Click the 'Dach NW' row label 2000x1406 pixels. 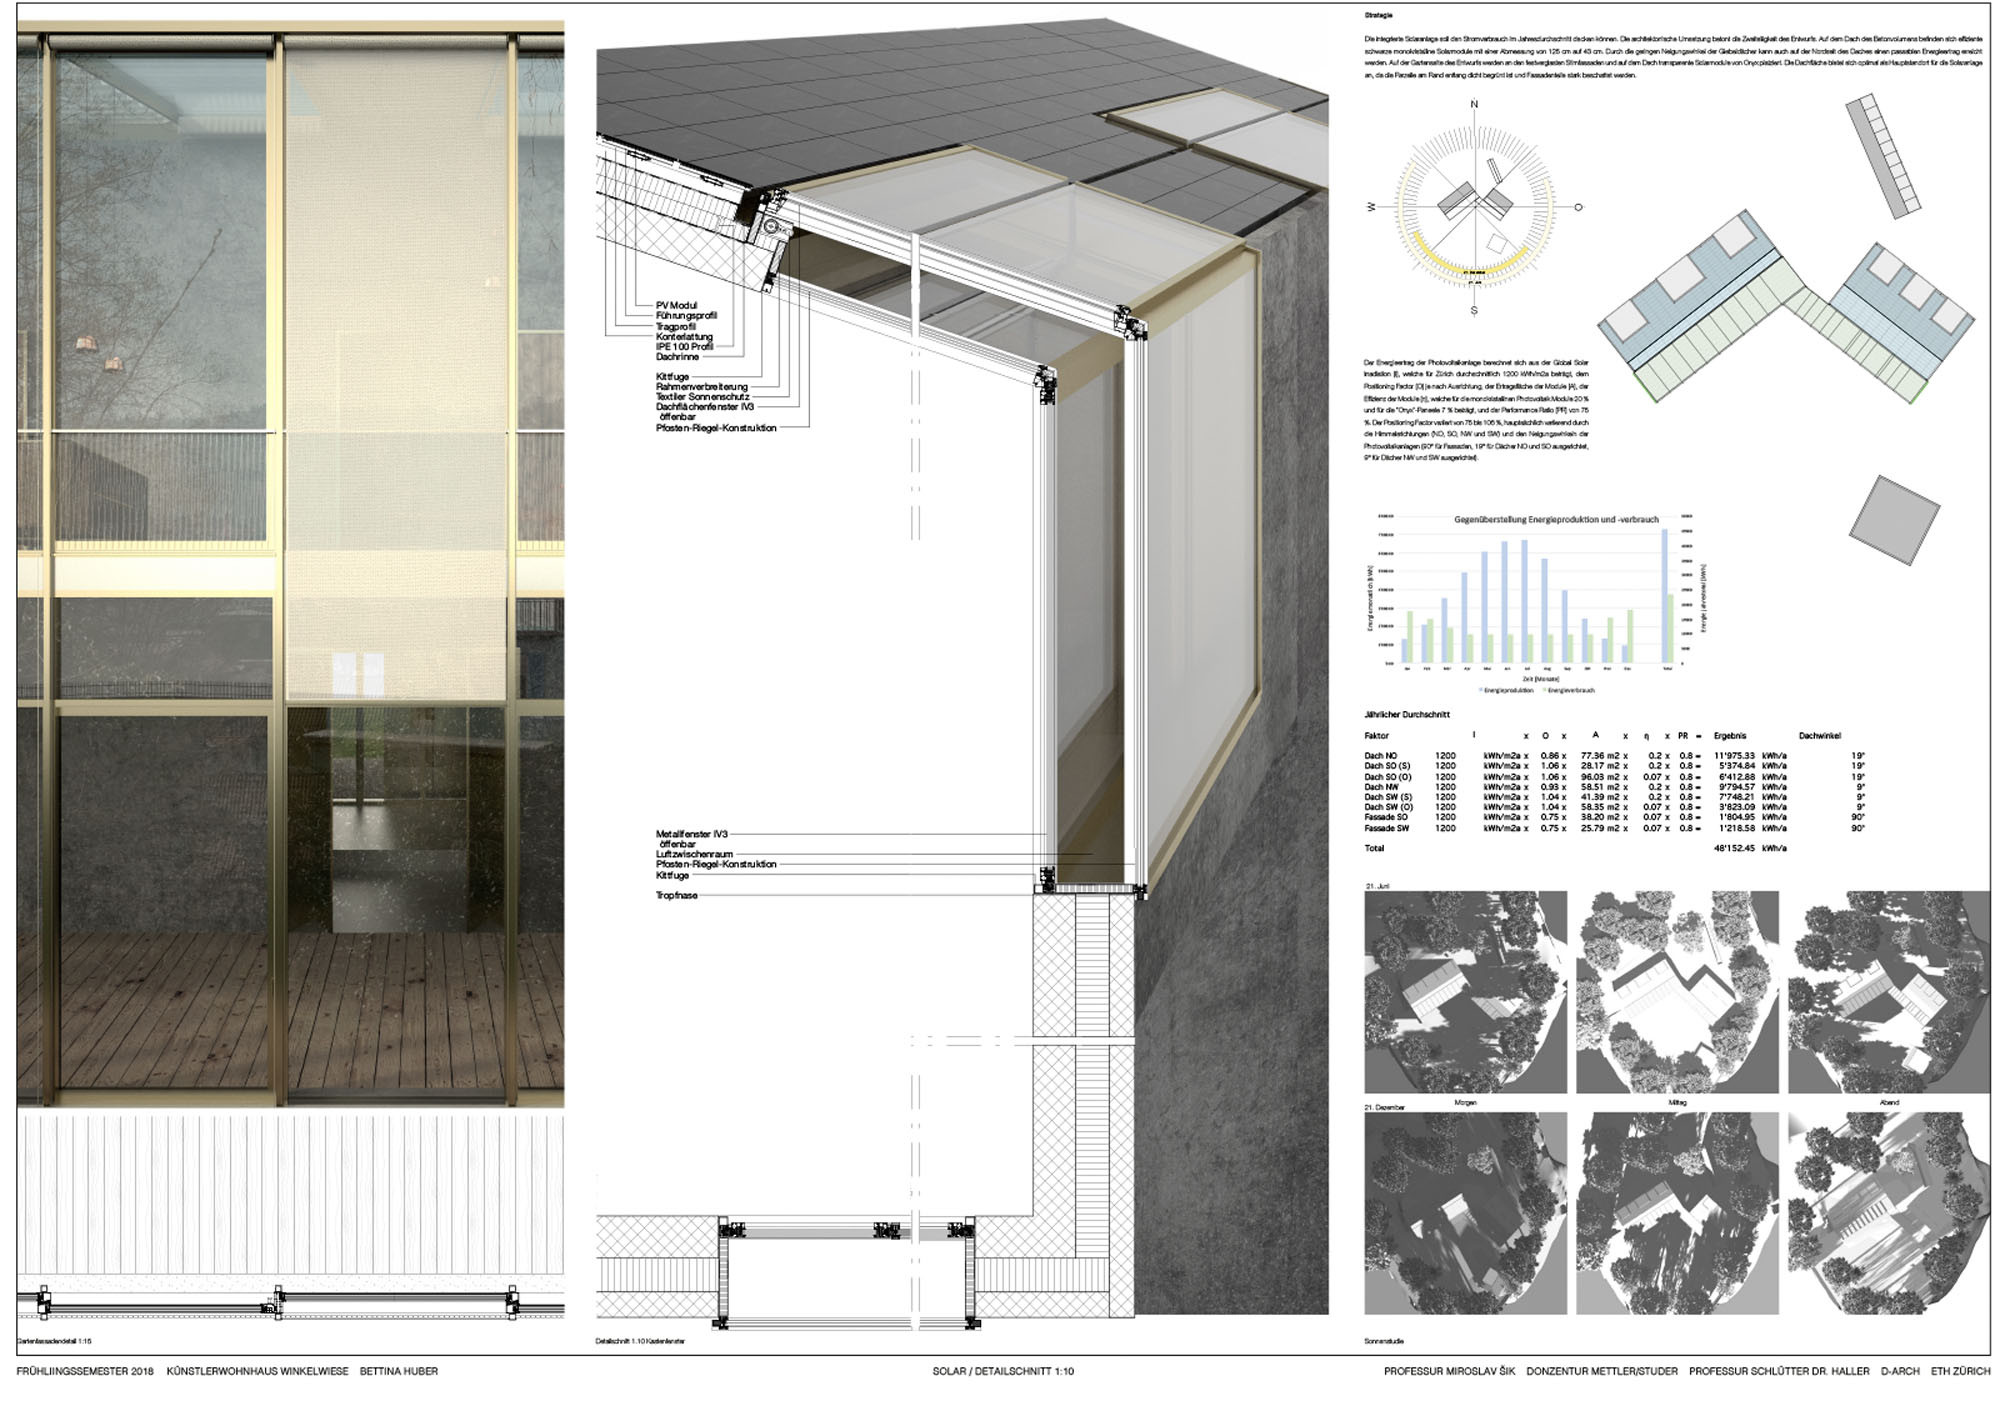click(1381, 787)
